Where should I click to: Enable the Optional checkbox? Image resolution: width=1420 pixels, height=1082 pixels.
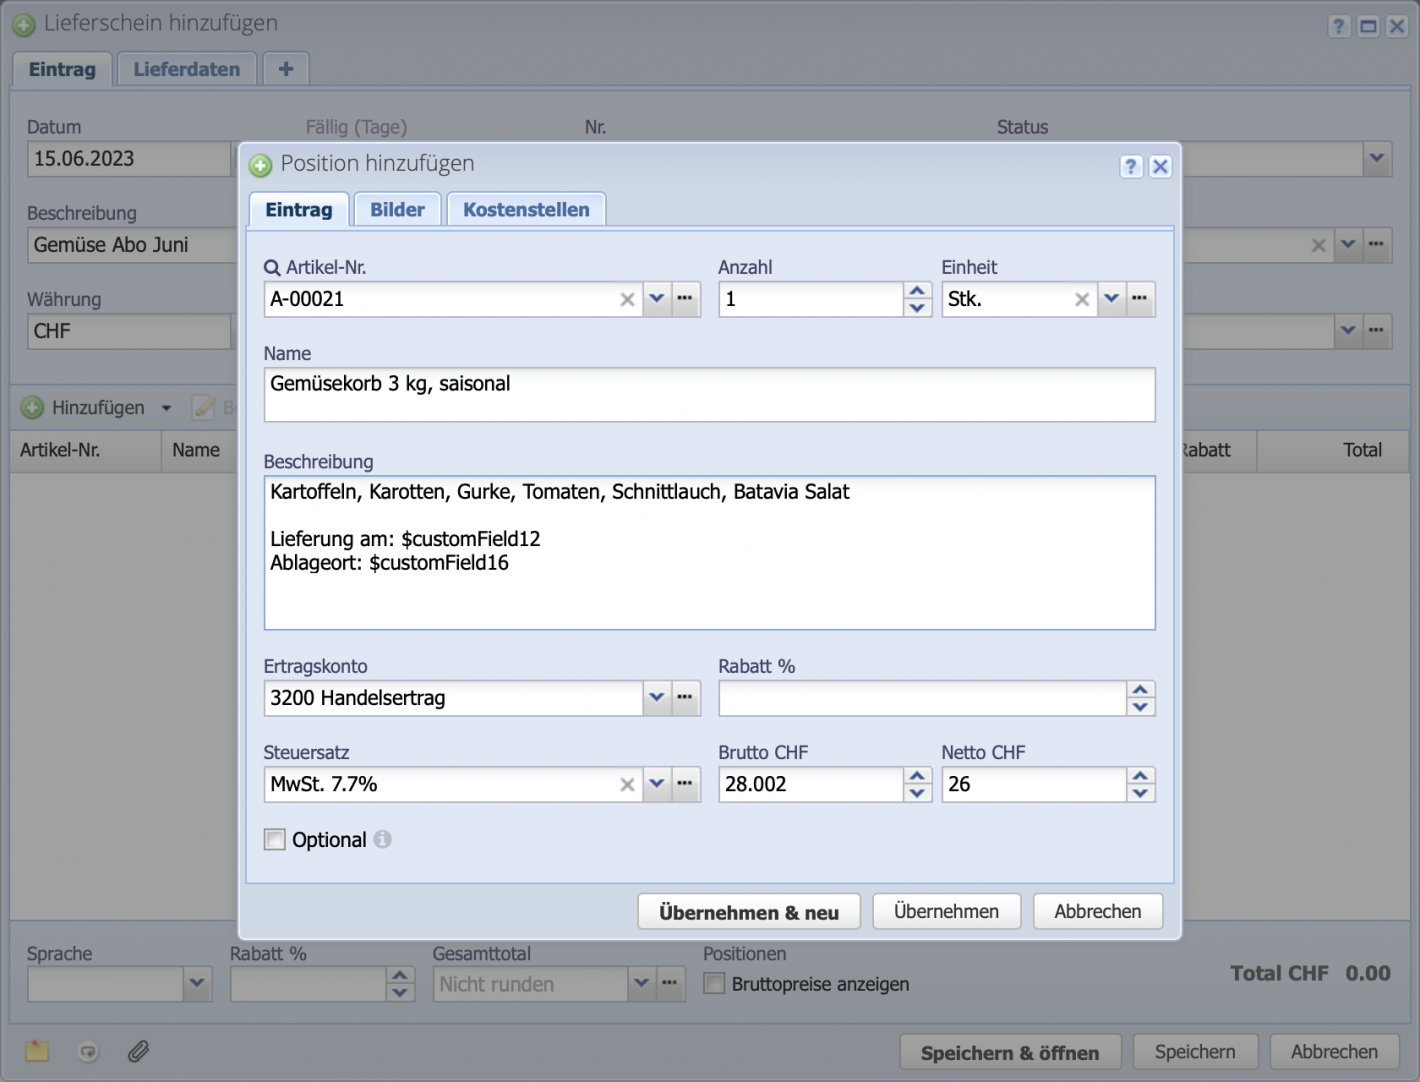coord(274,840)
